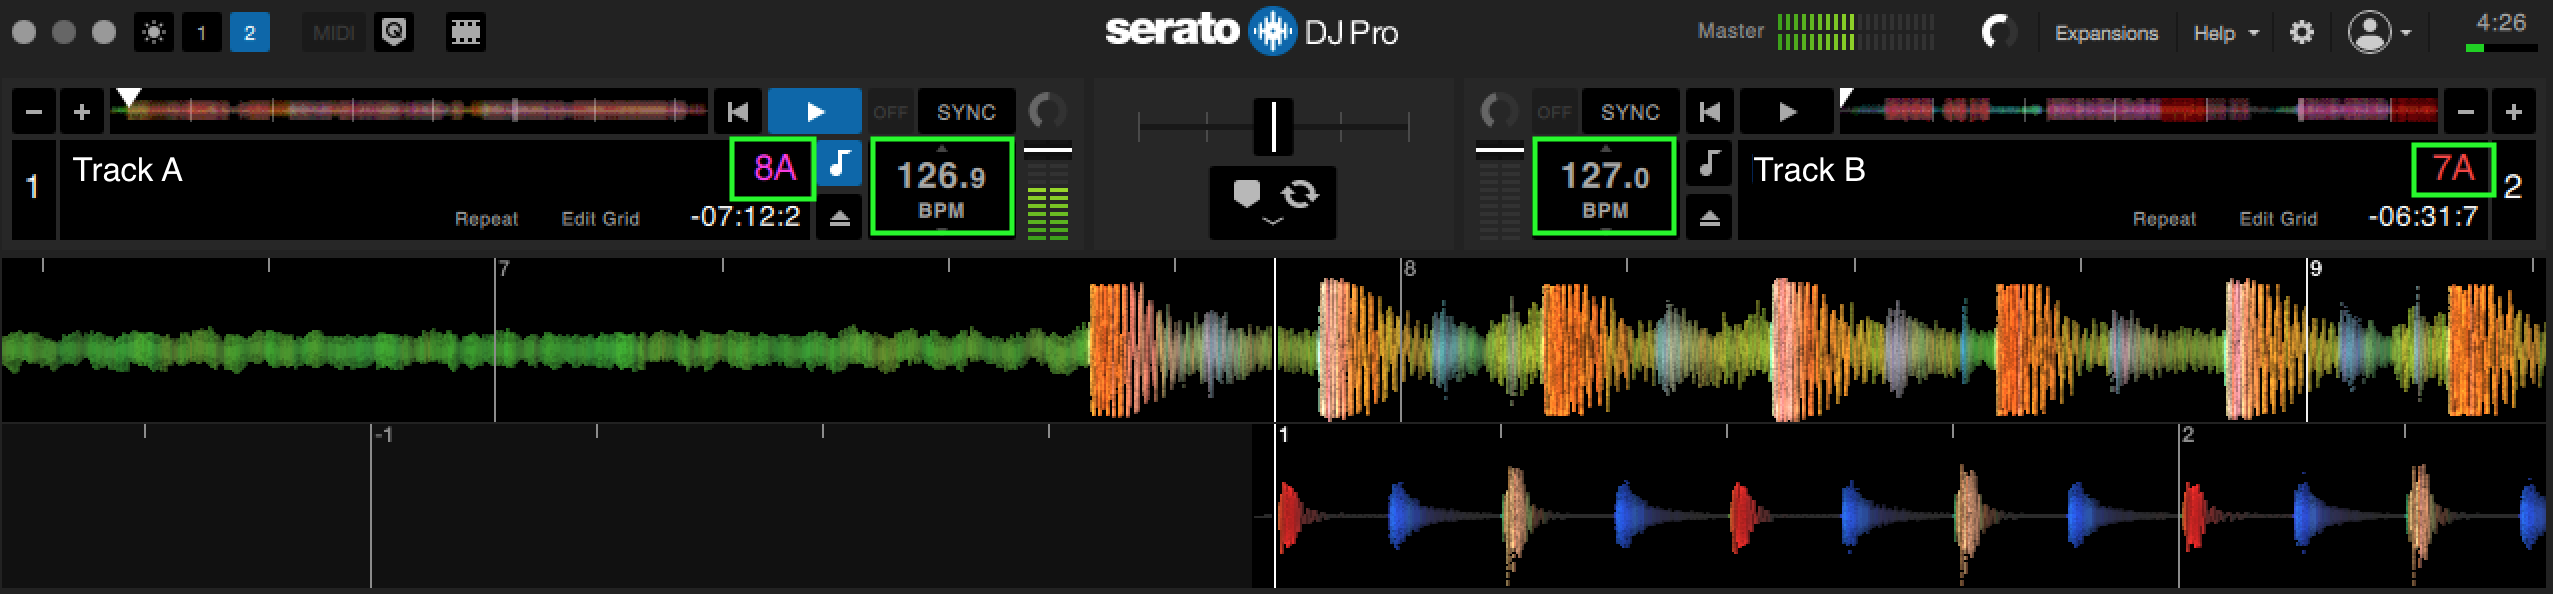Open the Expansions menu
The height and width of the screenshot is (594, 2553).
2106,33
